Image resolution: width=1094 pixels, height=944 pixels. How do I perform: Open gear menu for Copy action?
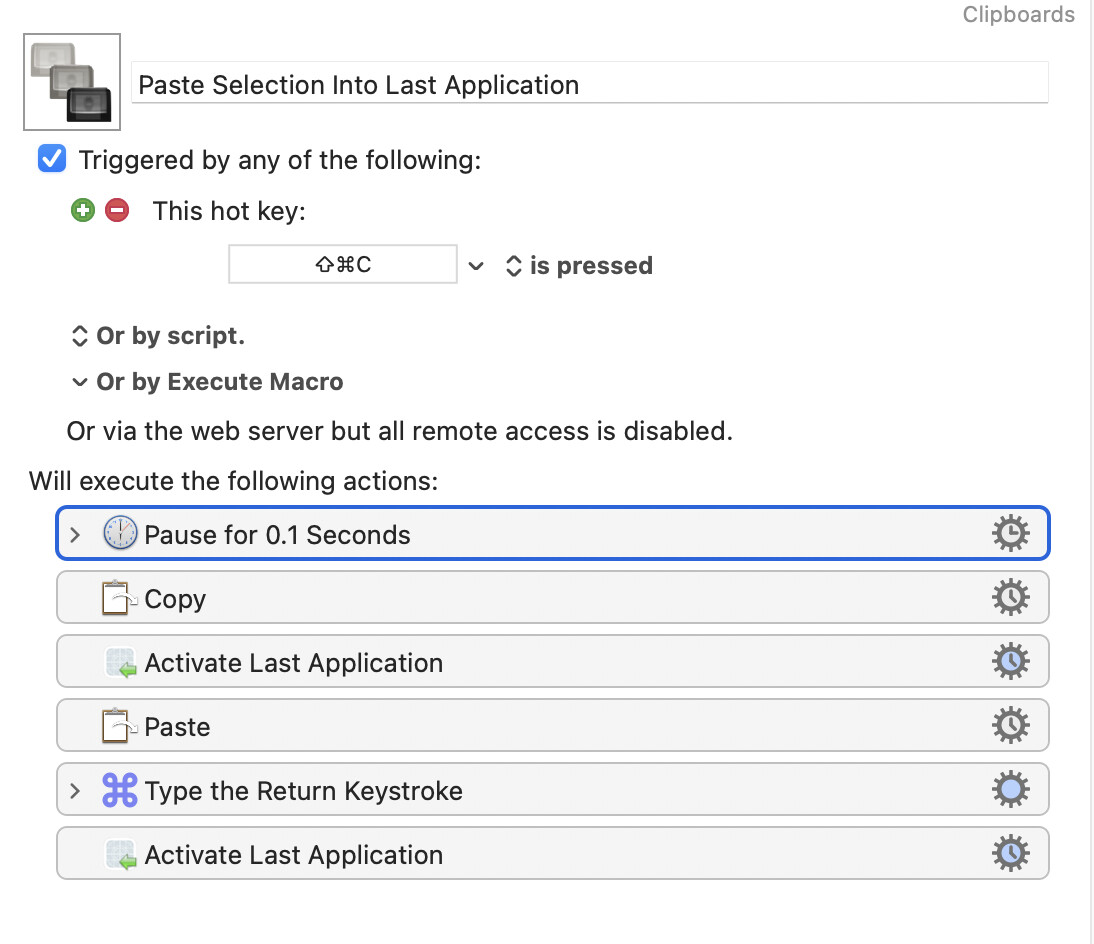point(1010,599)
